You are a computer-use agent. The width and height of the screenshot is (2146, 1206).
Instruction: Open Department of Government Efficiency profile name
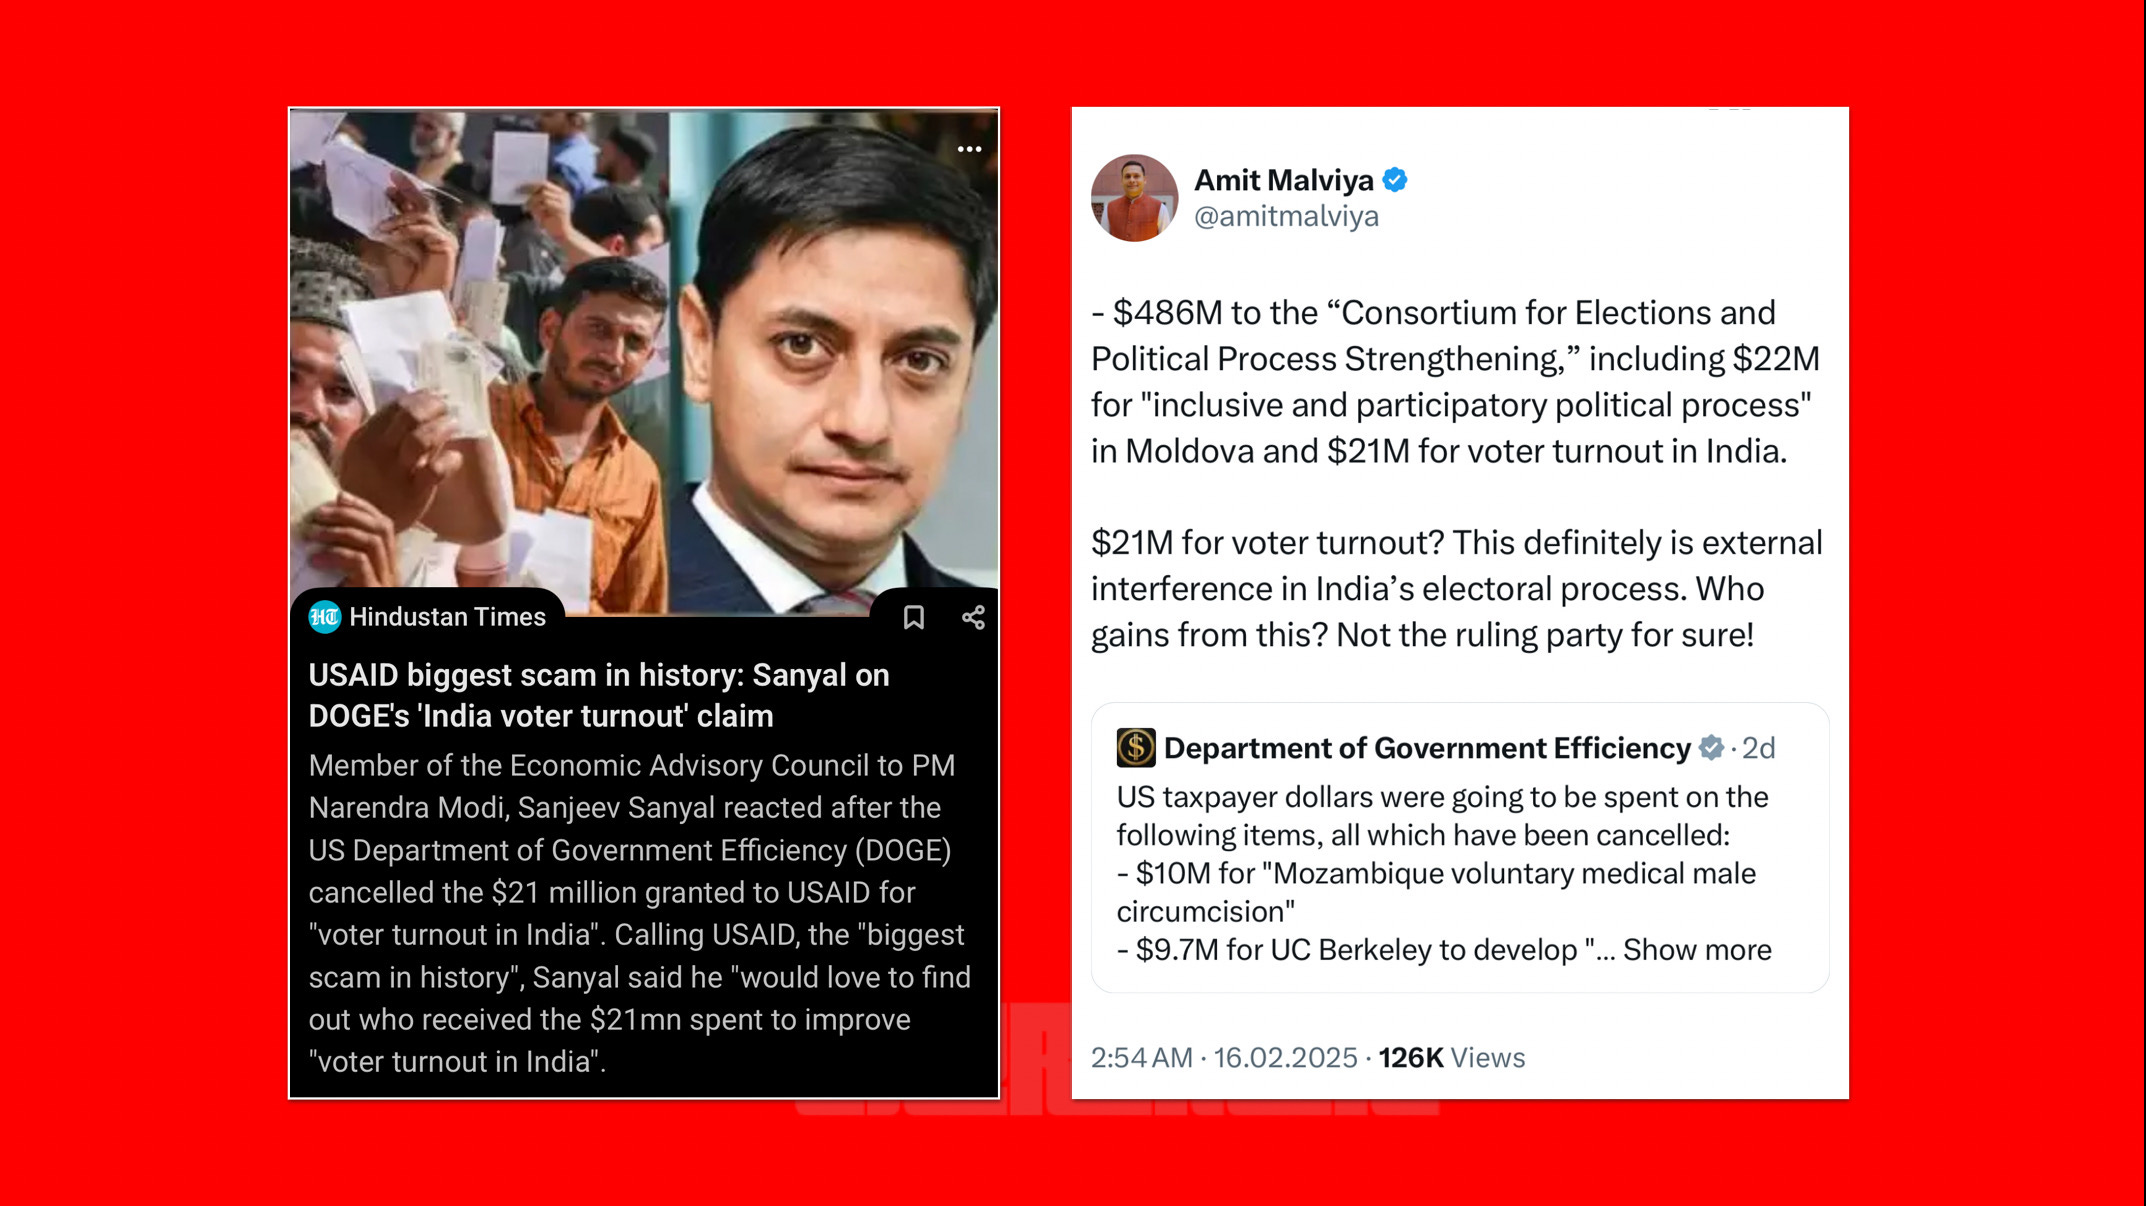1427,748
